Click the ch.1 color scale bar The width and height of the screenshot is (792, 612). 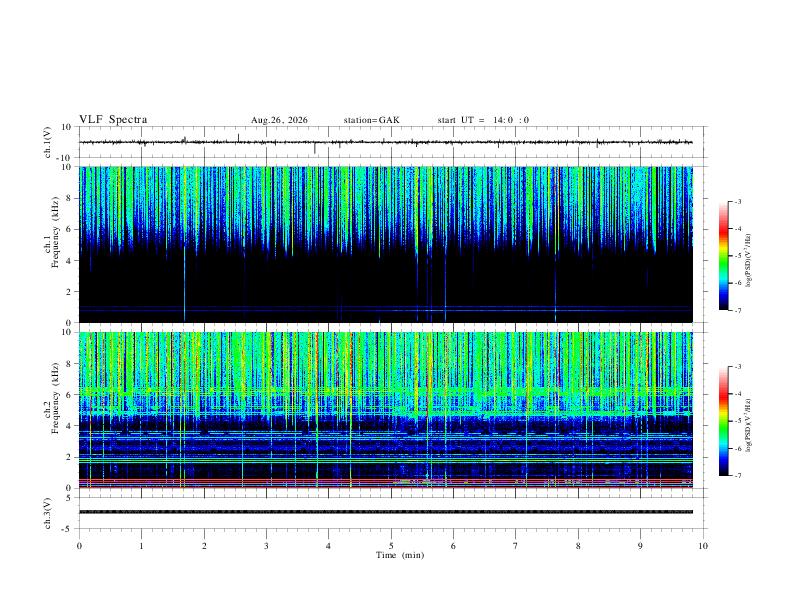(x=723, y=256)
